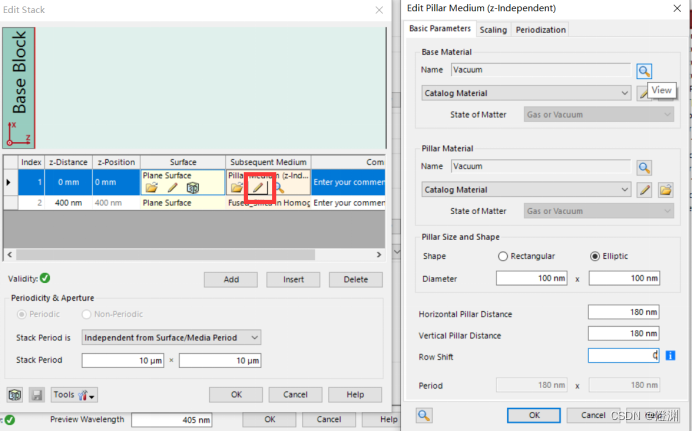Select Rectangular pillar shape
Viewport: 693px width, 431px height.
526,256
